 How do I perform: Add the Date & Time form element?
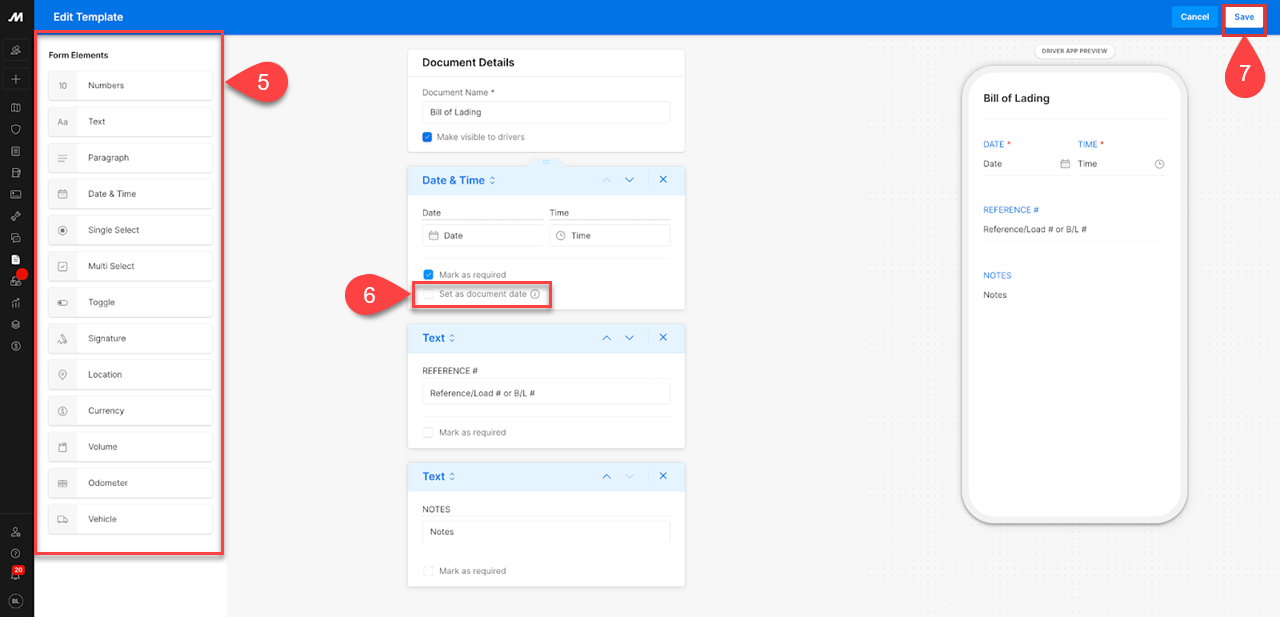coord(130,194)
